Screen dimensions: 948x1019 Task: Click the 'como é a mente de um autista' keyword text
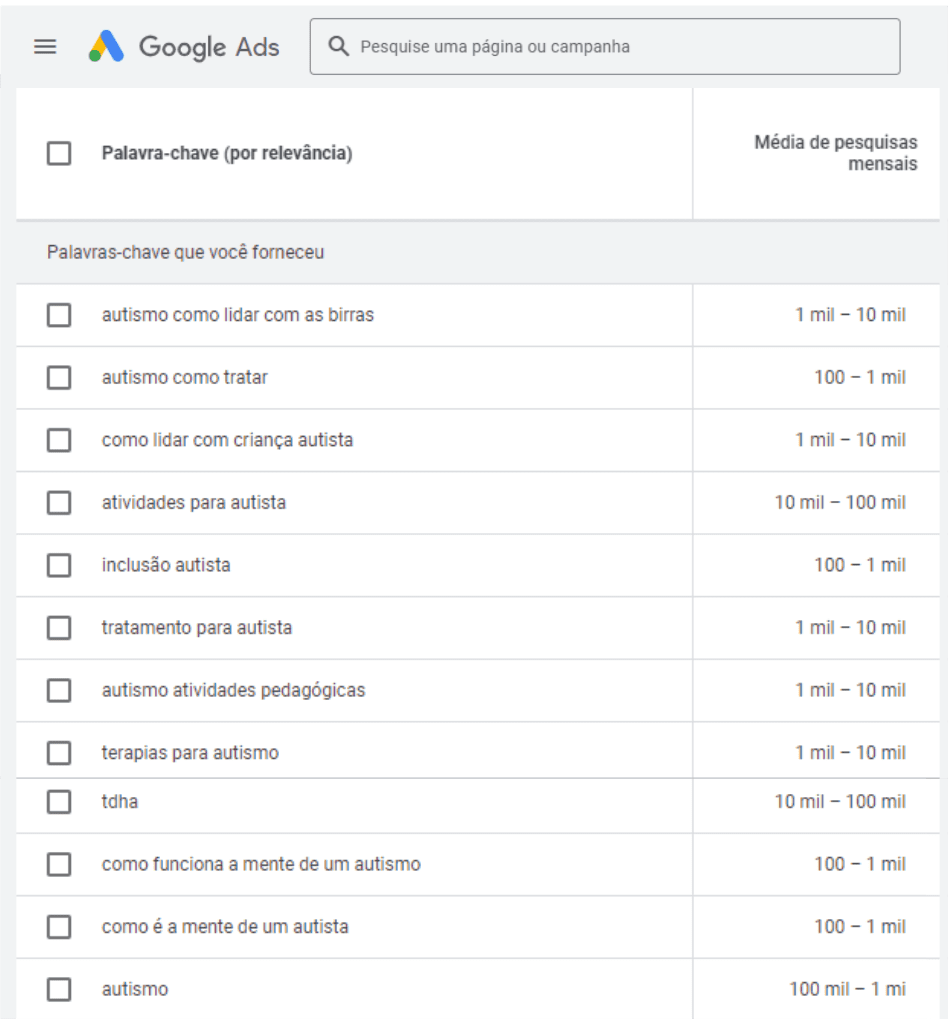click(x=225, y=927)
